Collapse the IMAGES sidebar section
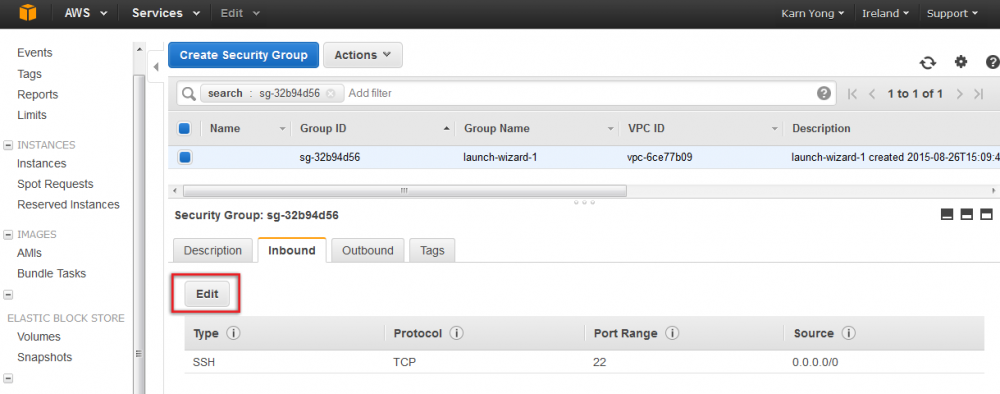Image resolution: width=1000 pixels, height=394 pixels. pyautogui.click(x=8, y=235)
